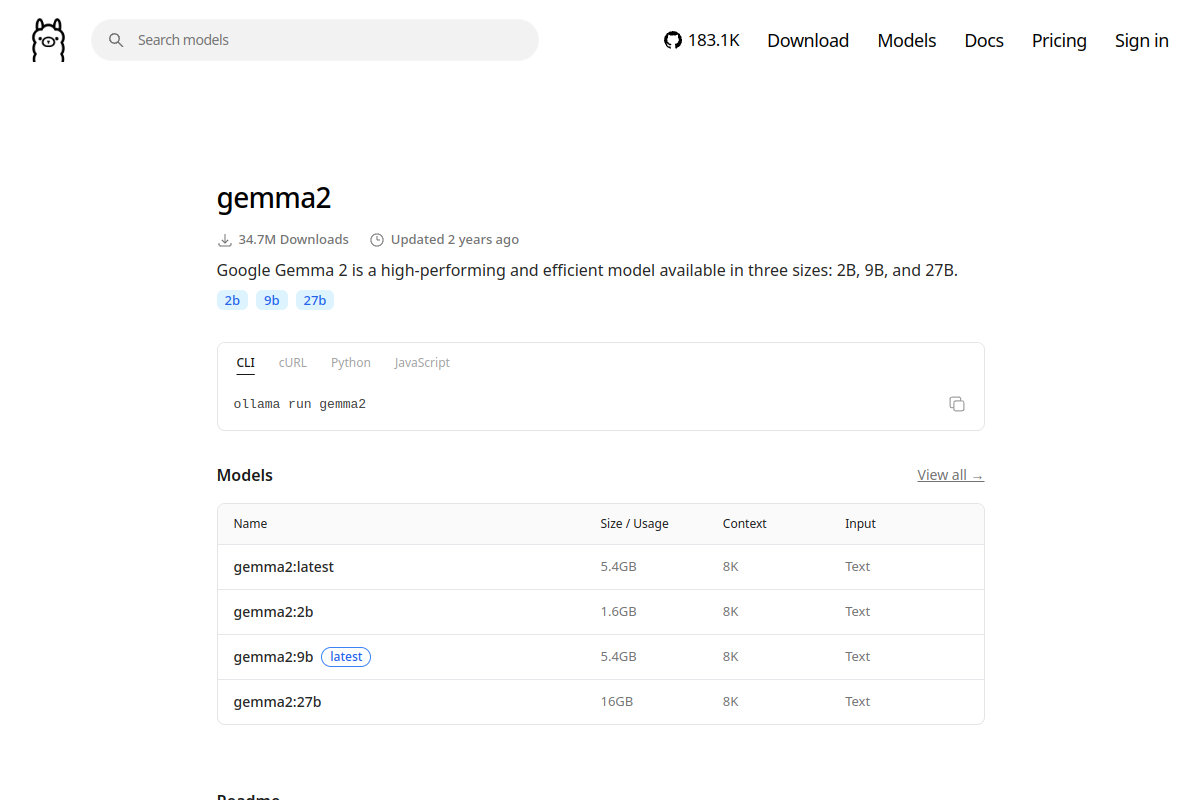This screenshot has width=1200, height=800.
Task: Click the Context column header
Action: click(x=745, y=524)
